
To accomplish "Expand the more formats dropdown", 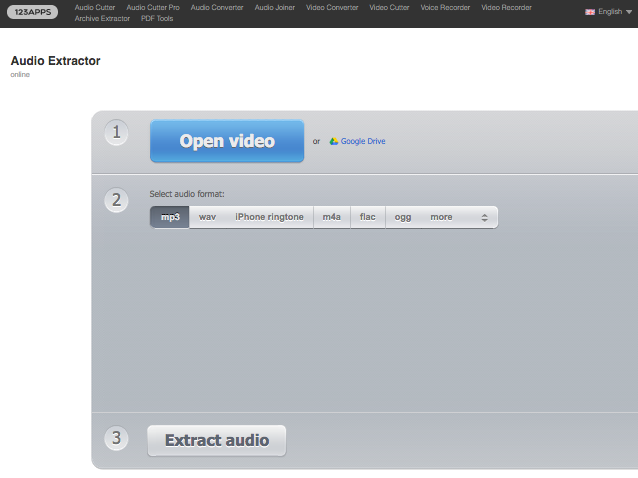I will click(x=459, y=217).
